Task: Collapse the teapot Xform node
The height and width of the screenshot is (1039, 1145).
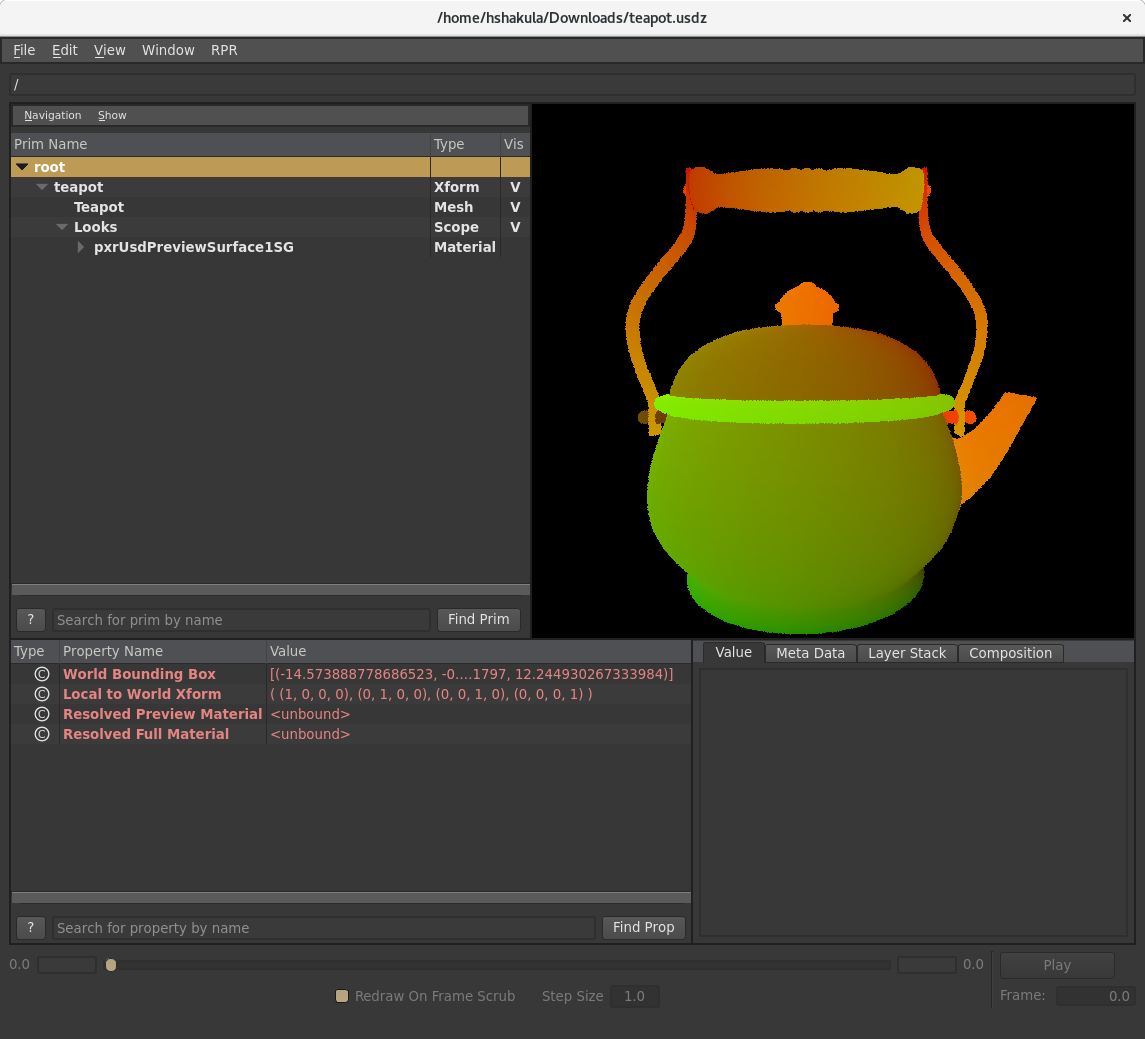Action: coord(42,188)
